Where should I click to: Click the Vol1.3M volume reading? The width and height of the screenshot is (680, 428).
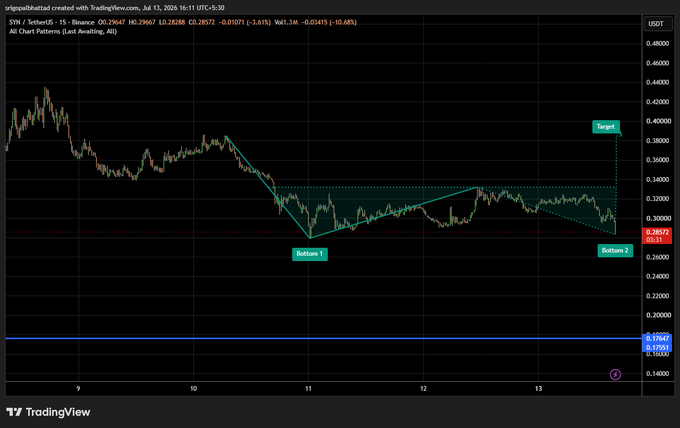[x=286, y=22]
